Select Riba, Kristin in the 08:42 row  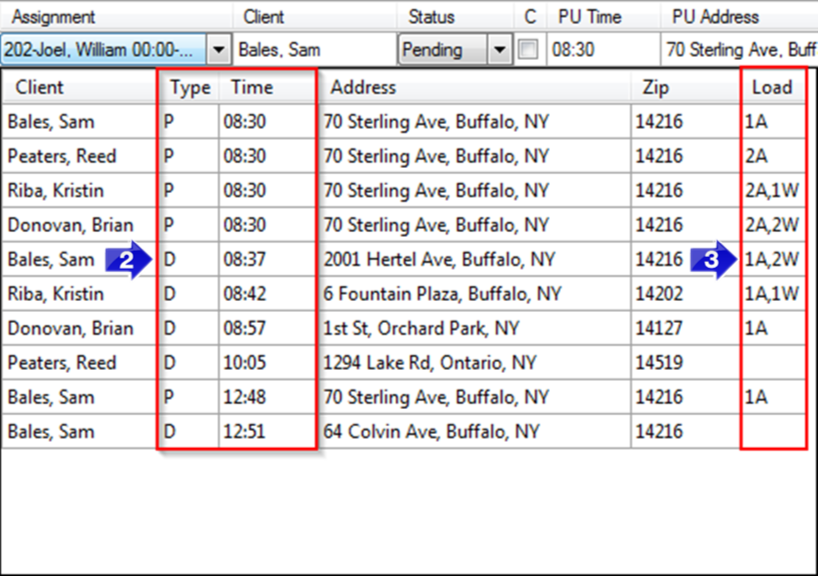pyautogui.click(x=55, y=294)
